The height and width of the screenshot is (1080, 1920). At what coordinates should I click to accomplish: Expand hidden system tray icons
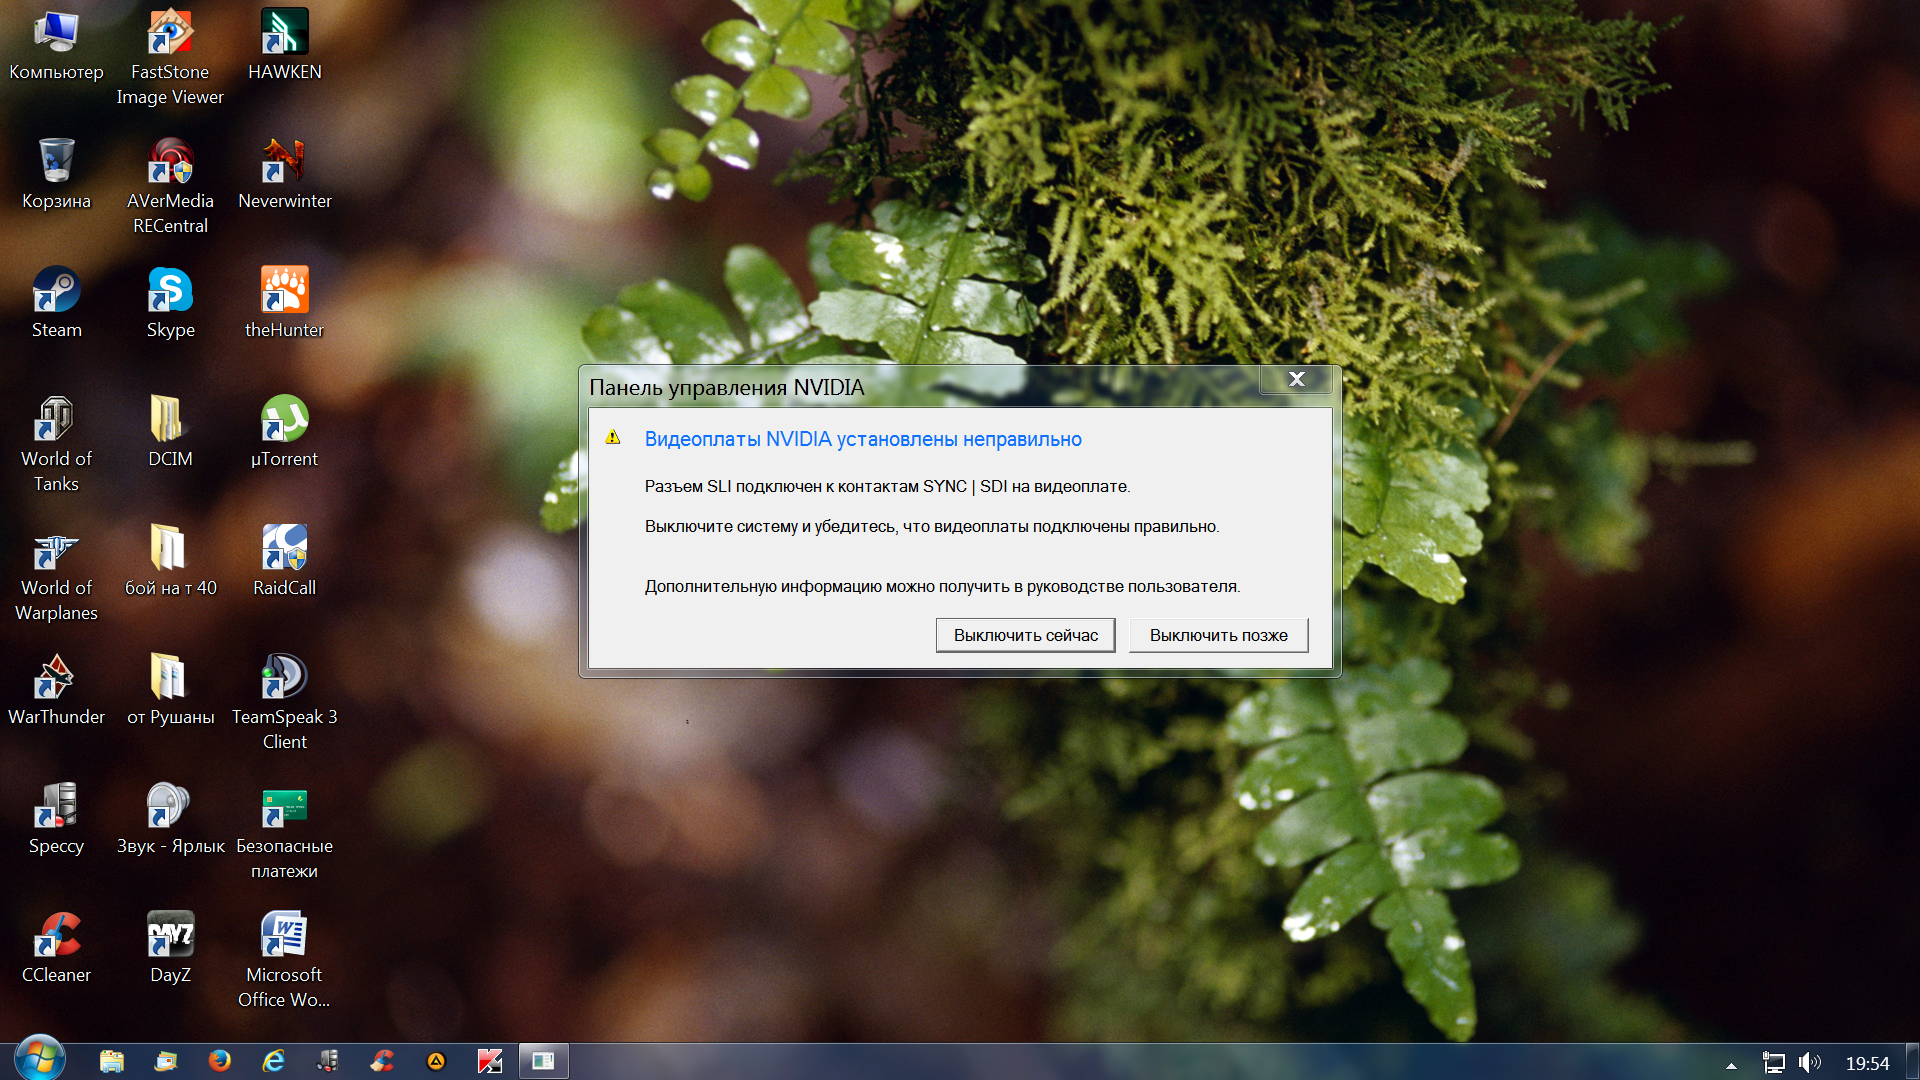pyautogui.click(x=1731, y=1064)
